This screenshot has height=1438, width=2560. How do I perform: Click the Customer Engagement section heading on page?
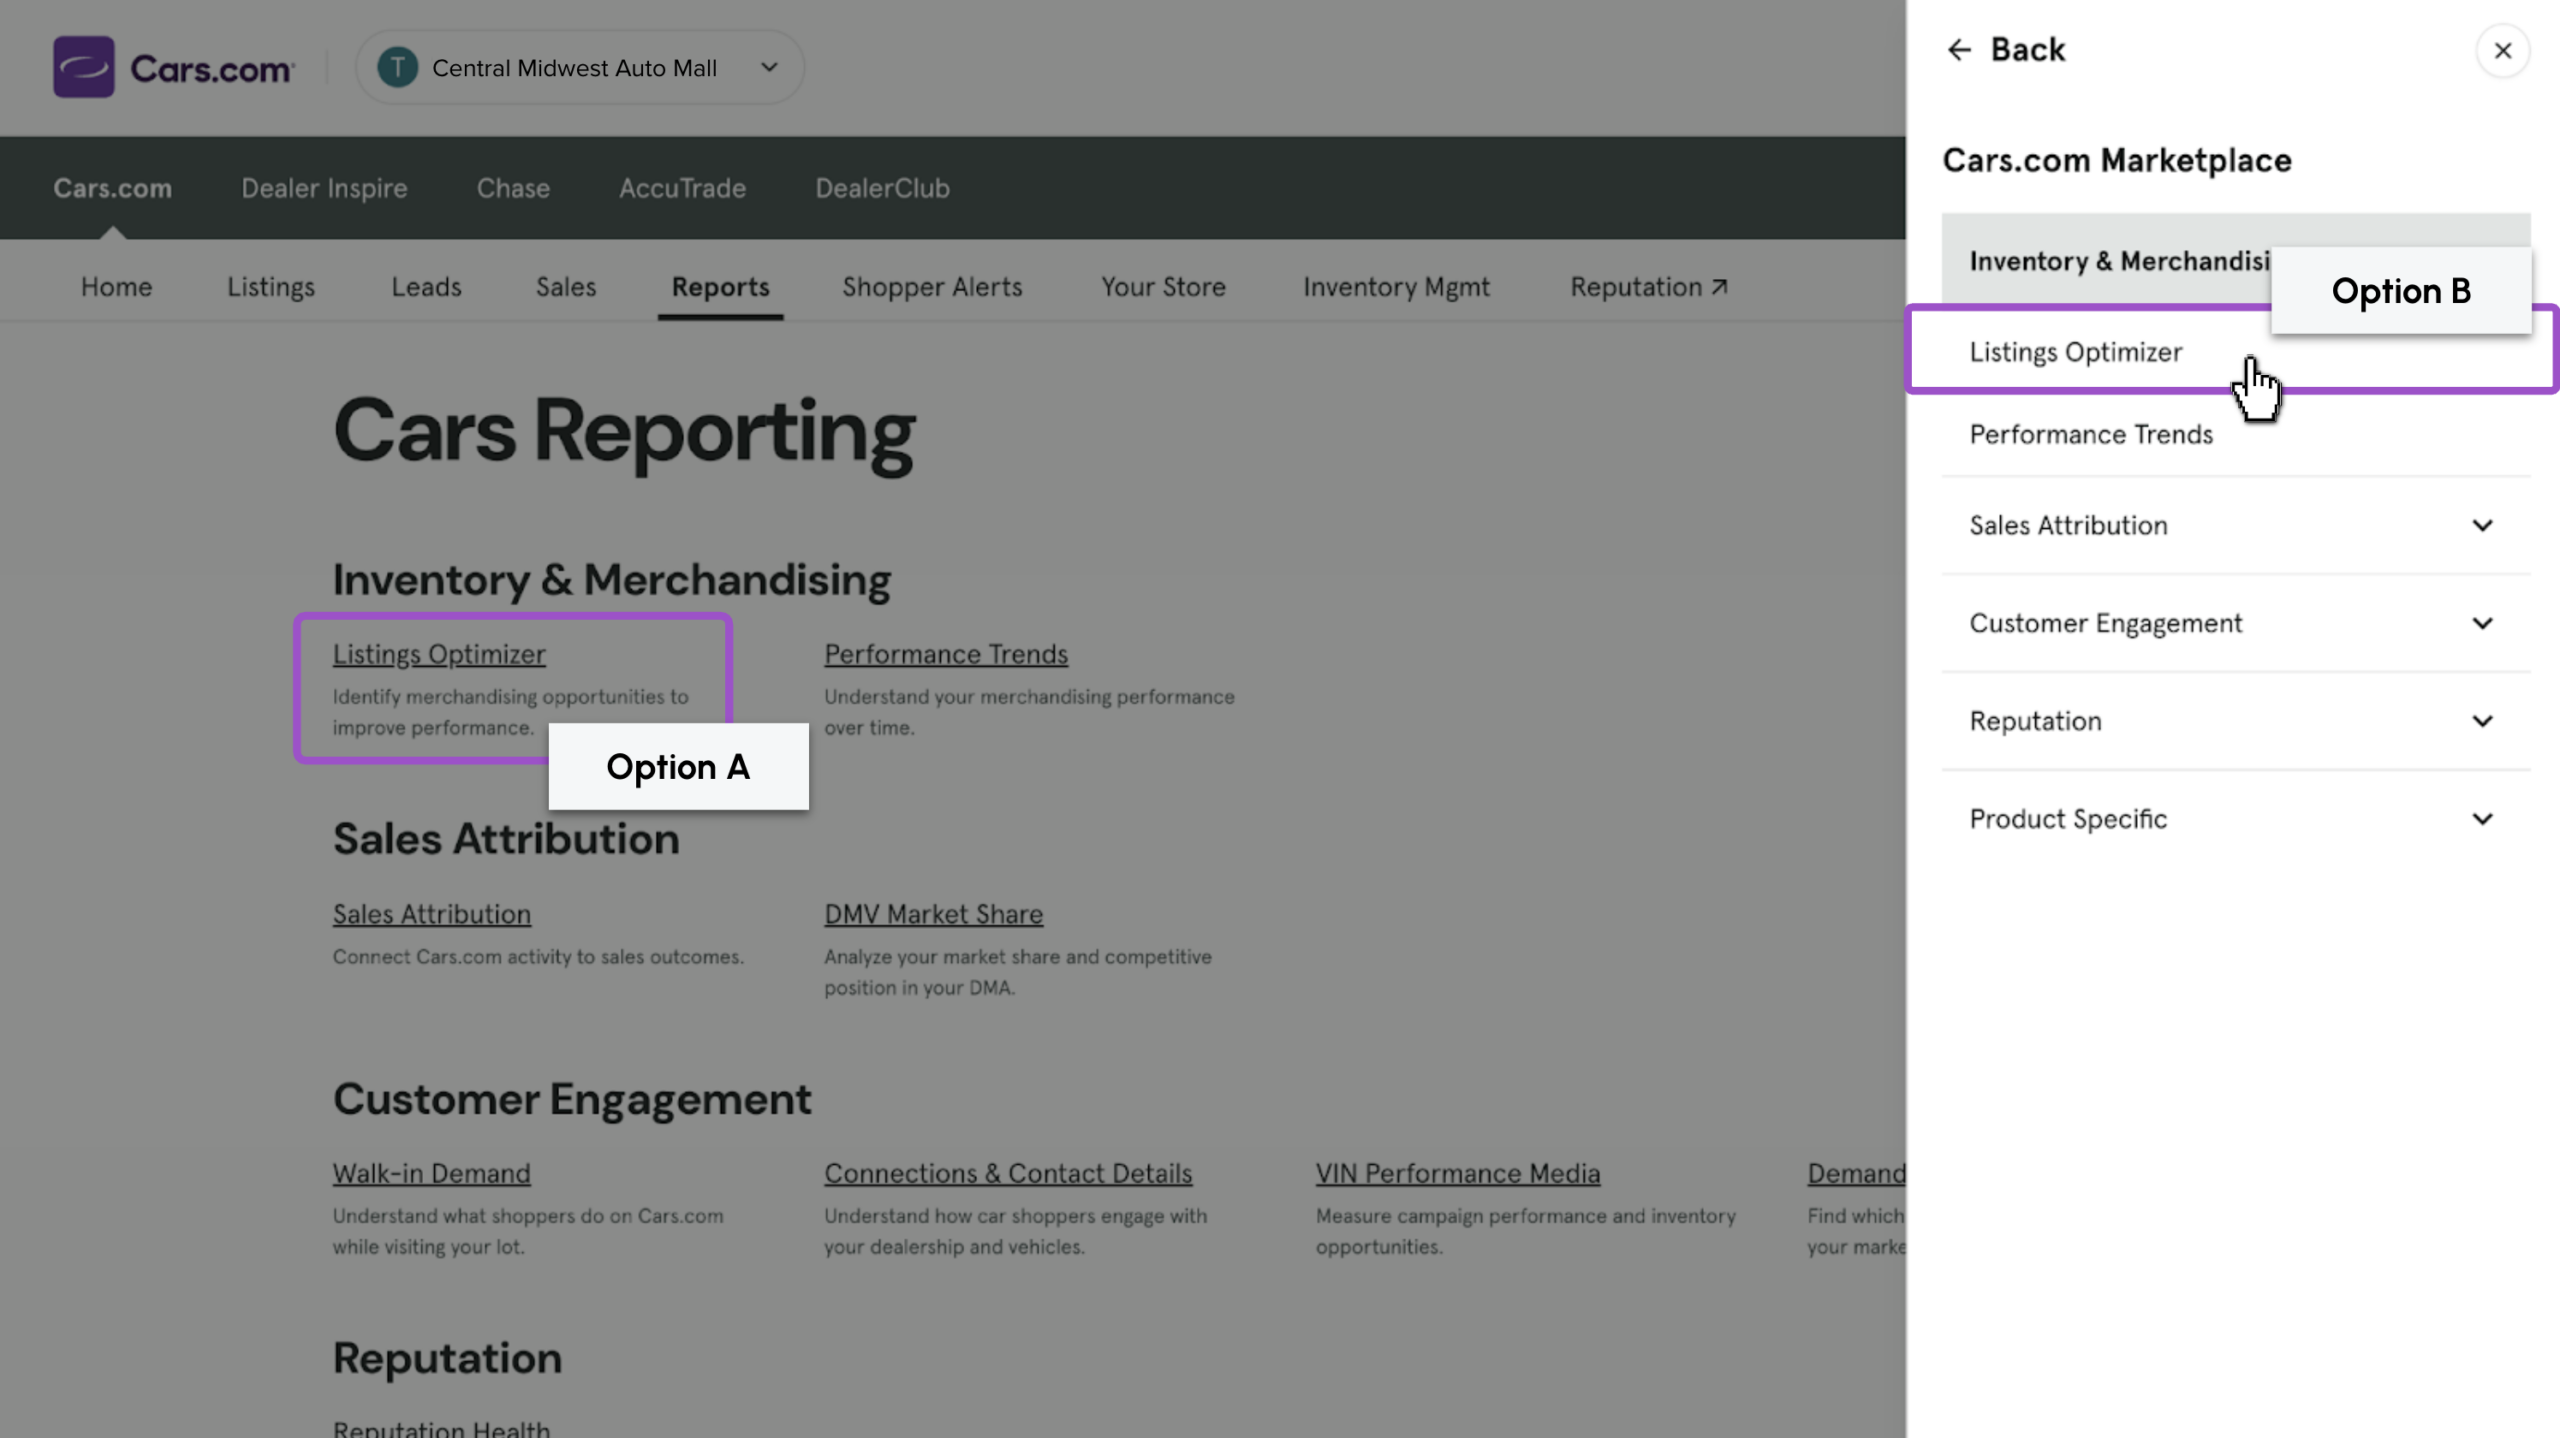pos(572,1099)
